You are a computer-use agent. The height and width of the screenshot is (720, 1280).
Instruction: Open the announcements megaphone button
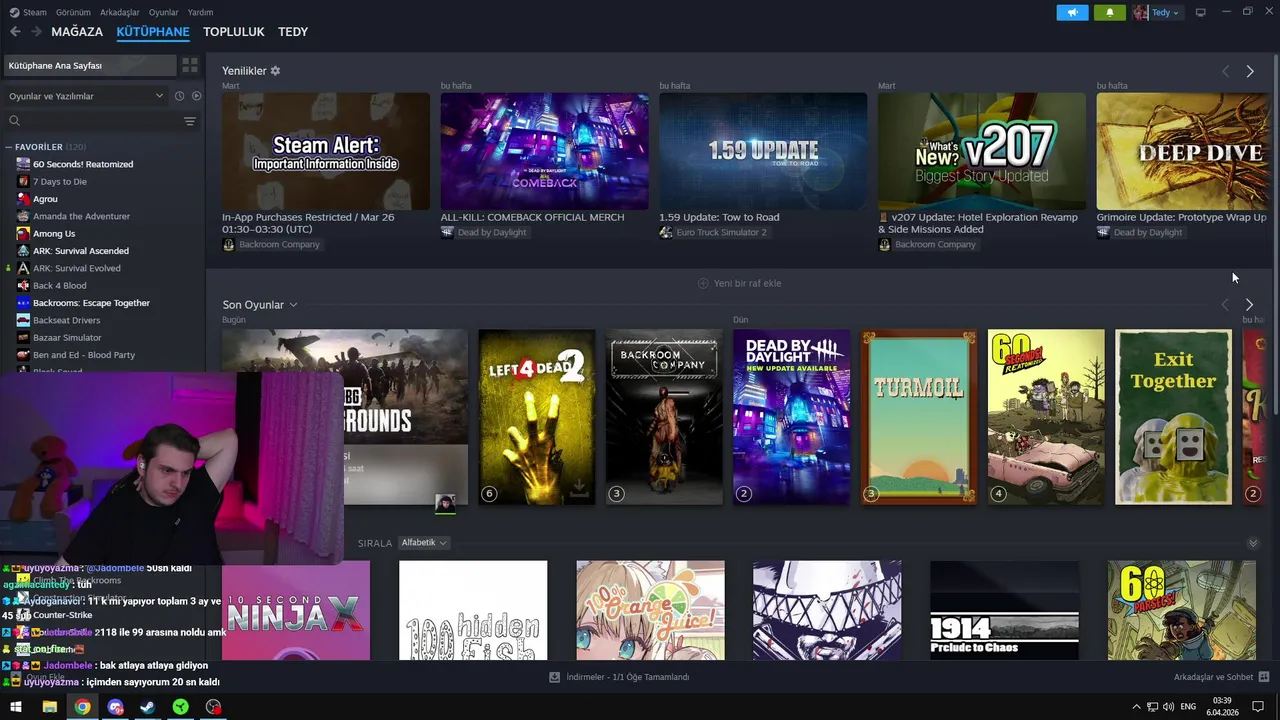click(1072, 12)
